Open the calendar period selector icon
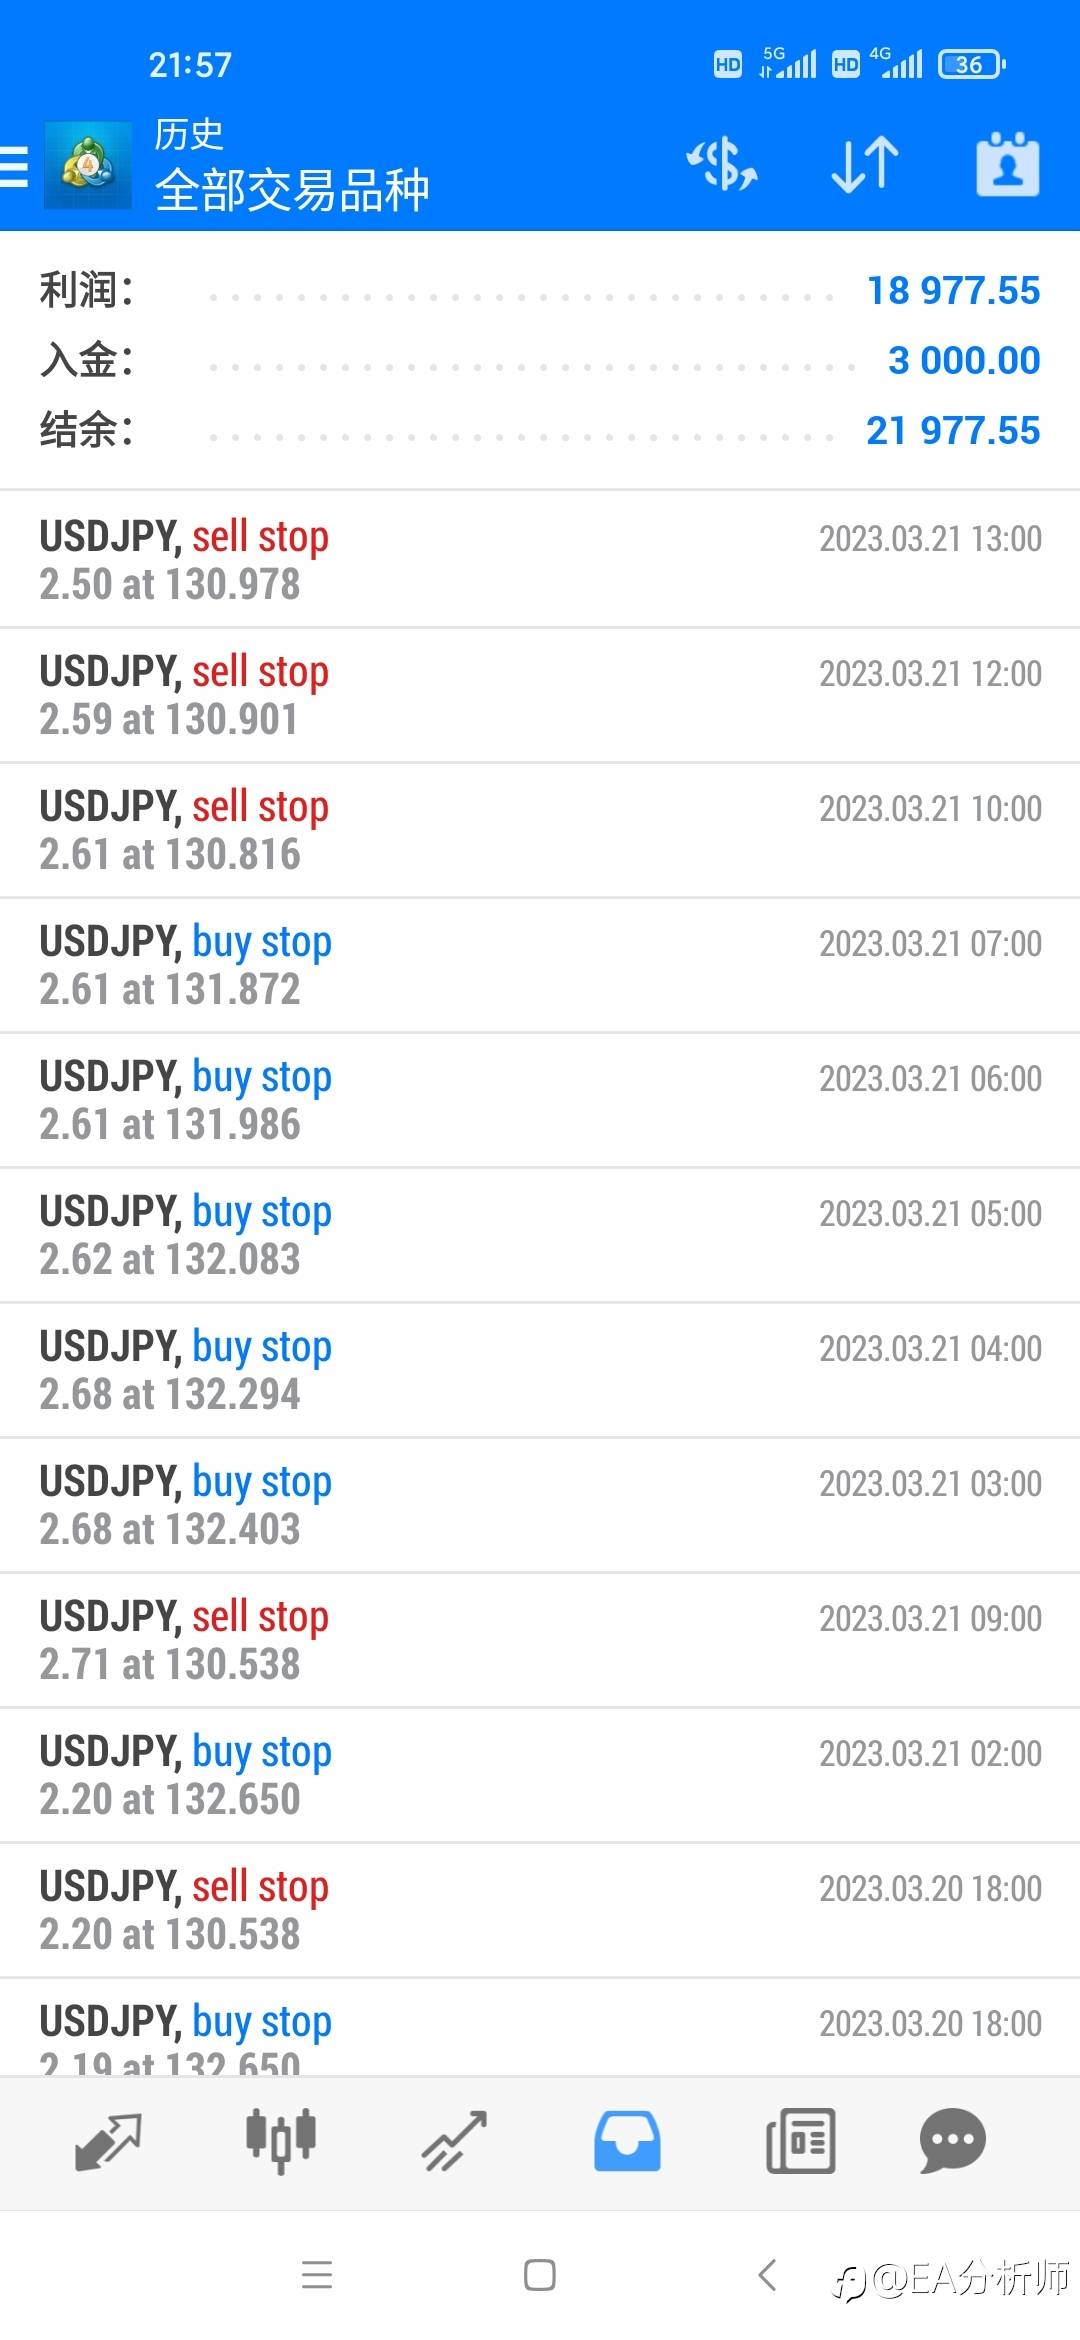This screenshot has width=1080, height=2340. coord(1007,164)
